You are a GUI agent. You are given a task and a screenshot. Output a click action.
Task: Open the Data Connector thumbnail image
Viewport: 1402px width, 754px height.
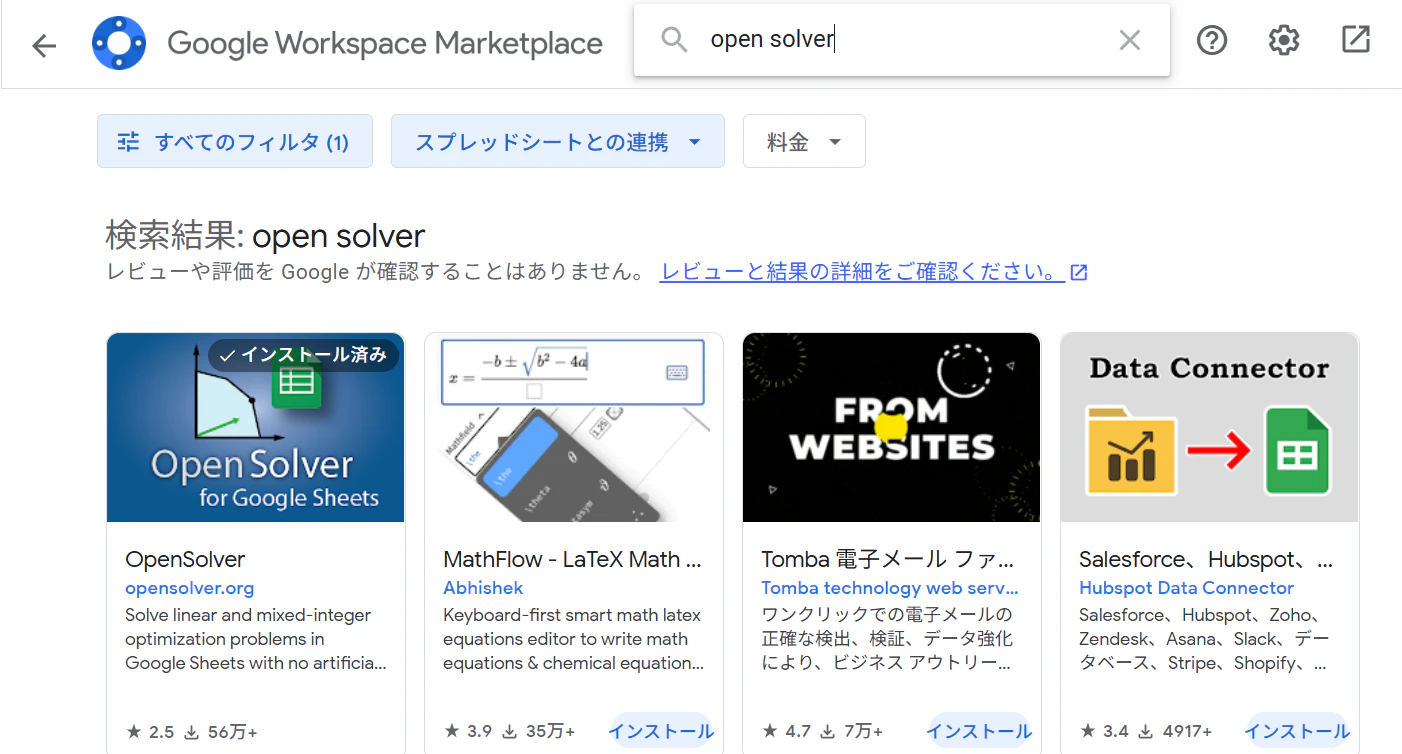(x=1210, y=427)
